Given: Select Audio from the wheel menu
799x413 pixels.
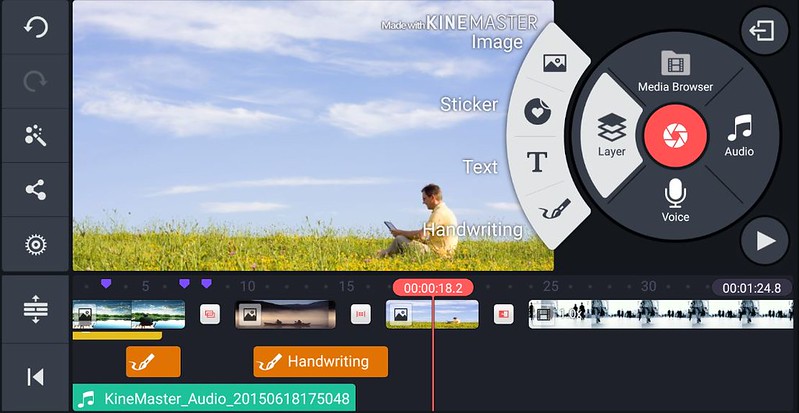Looking at the screenshot, I should (739, 135).
